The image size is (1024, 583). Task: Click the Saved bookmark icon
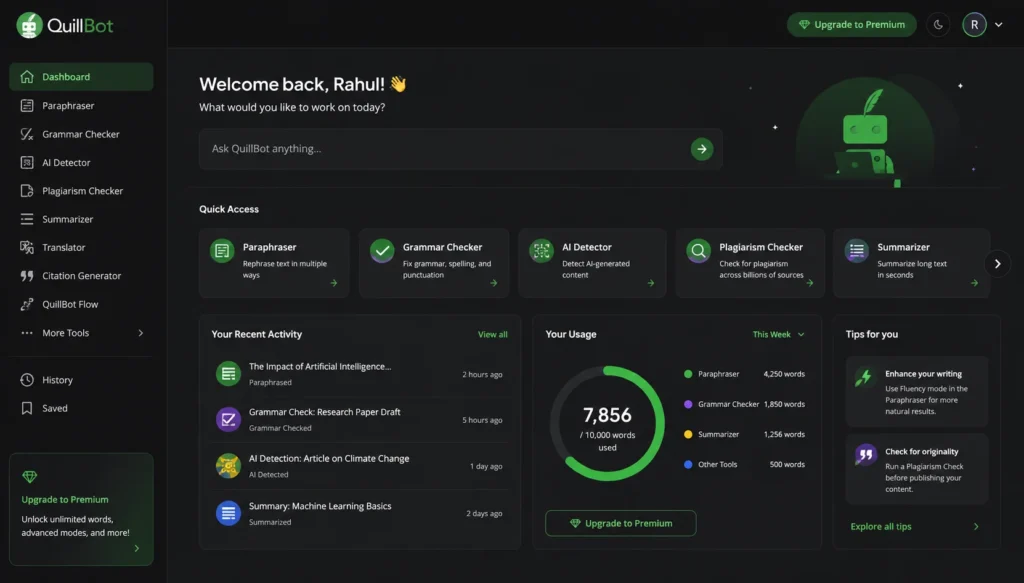coord(27,408)
